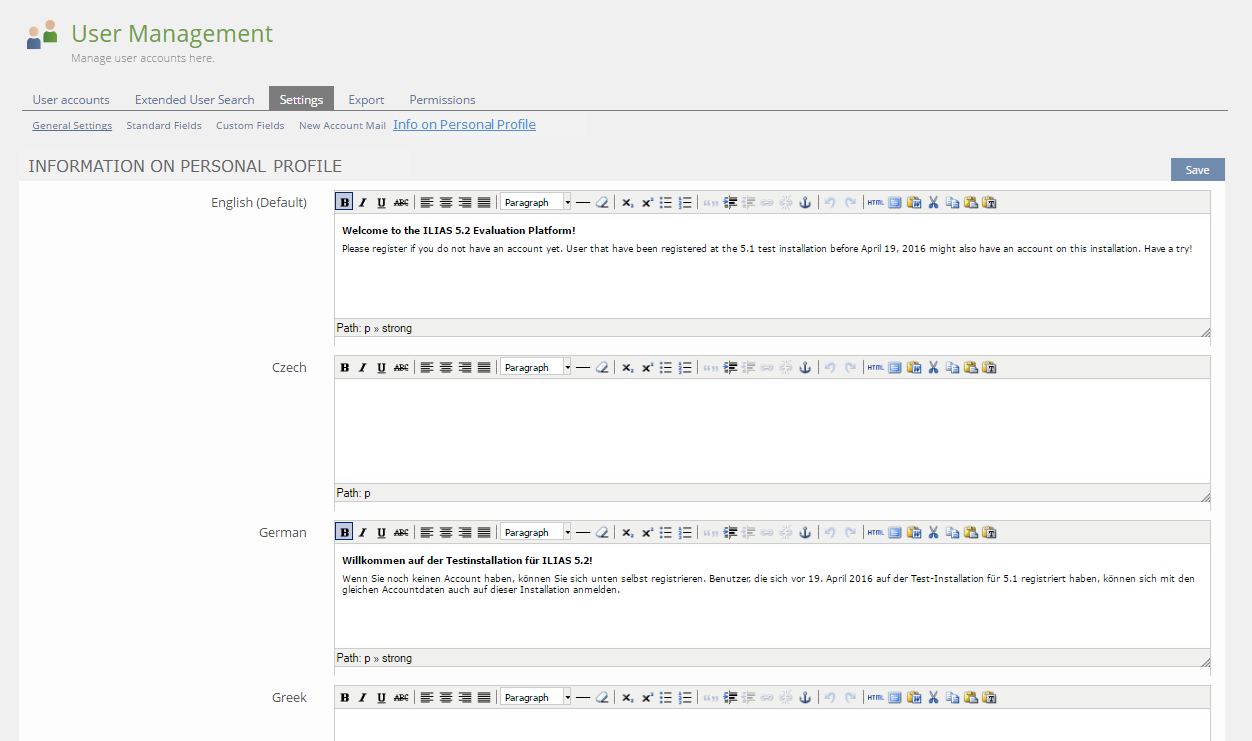Center align text in the German editor

(x=446, y=532)
